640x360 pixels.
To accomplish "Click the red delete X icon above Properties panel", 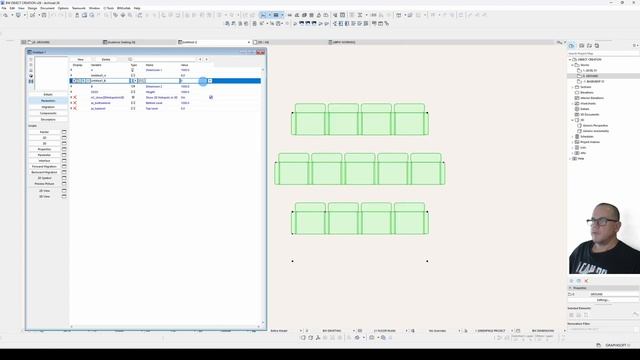I will 587,281.
